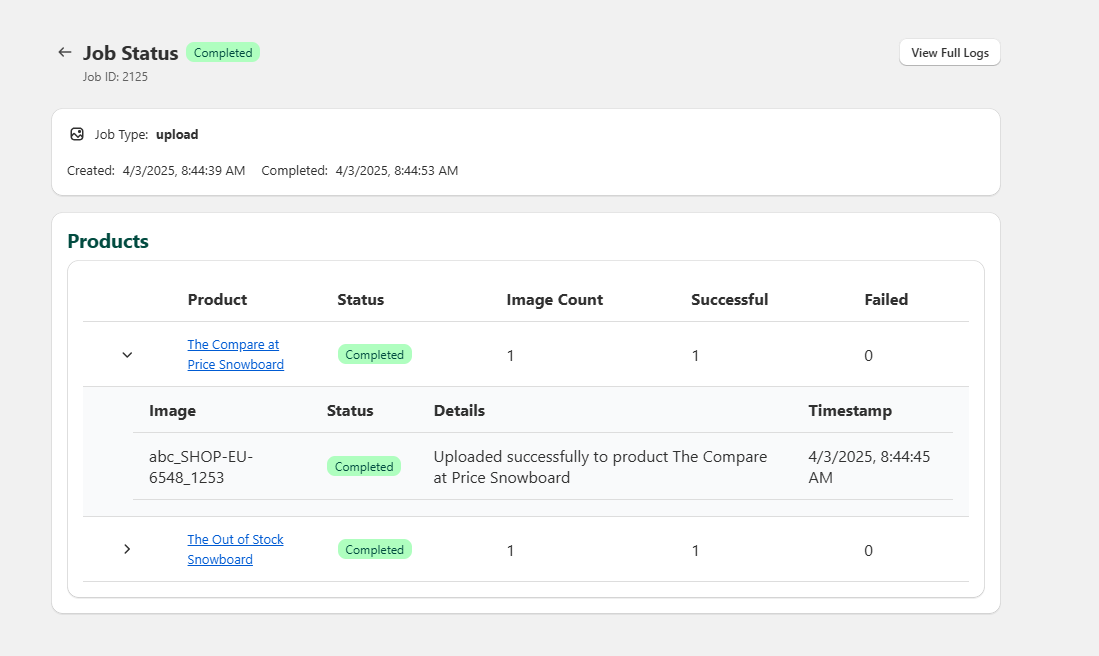Select the Products section heading
1099x656 pixels.
click(x=107, y=241)
